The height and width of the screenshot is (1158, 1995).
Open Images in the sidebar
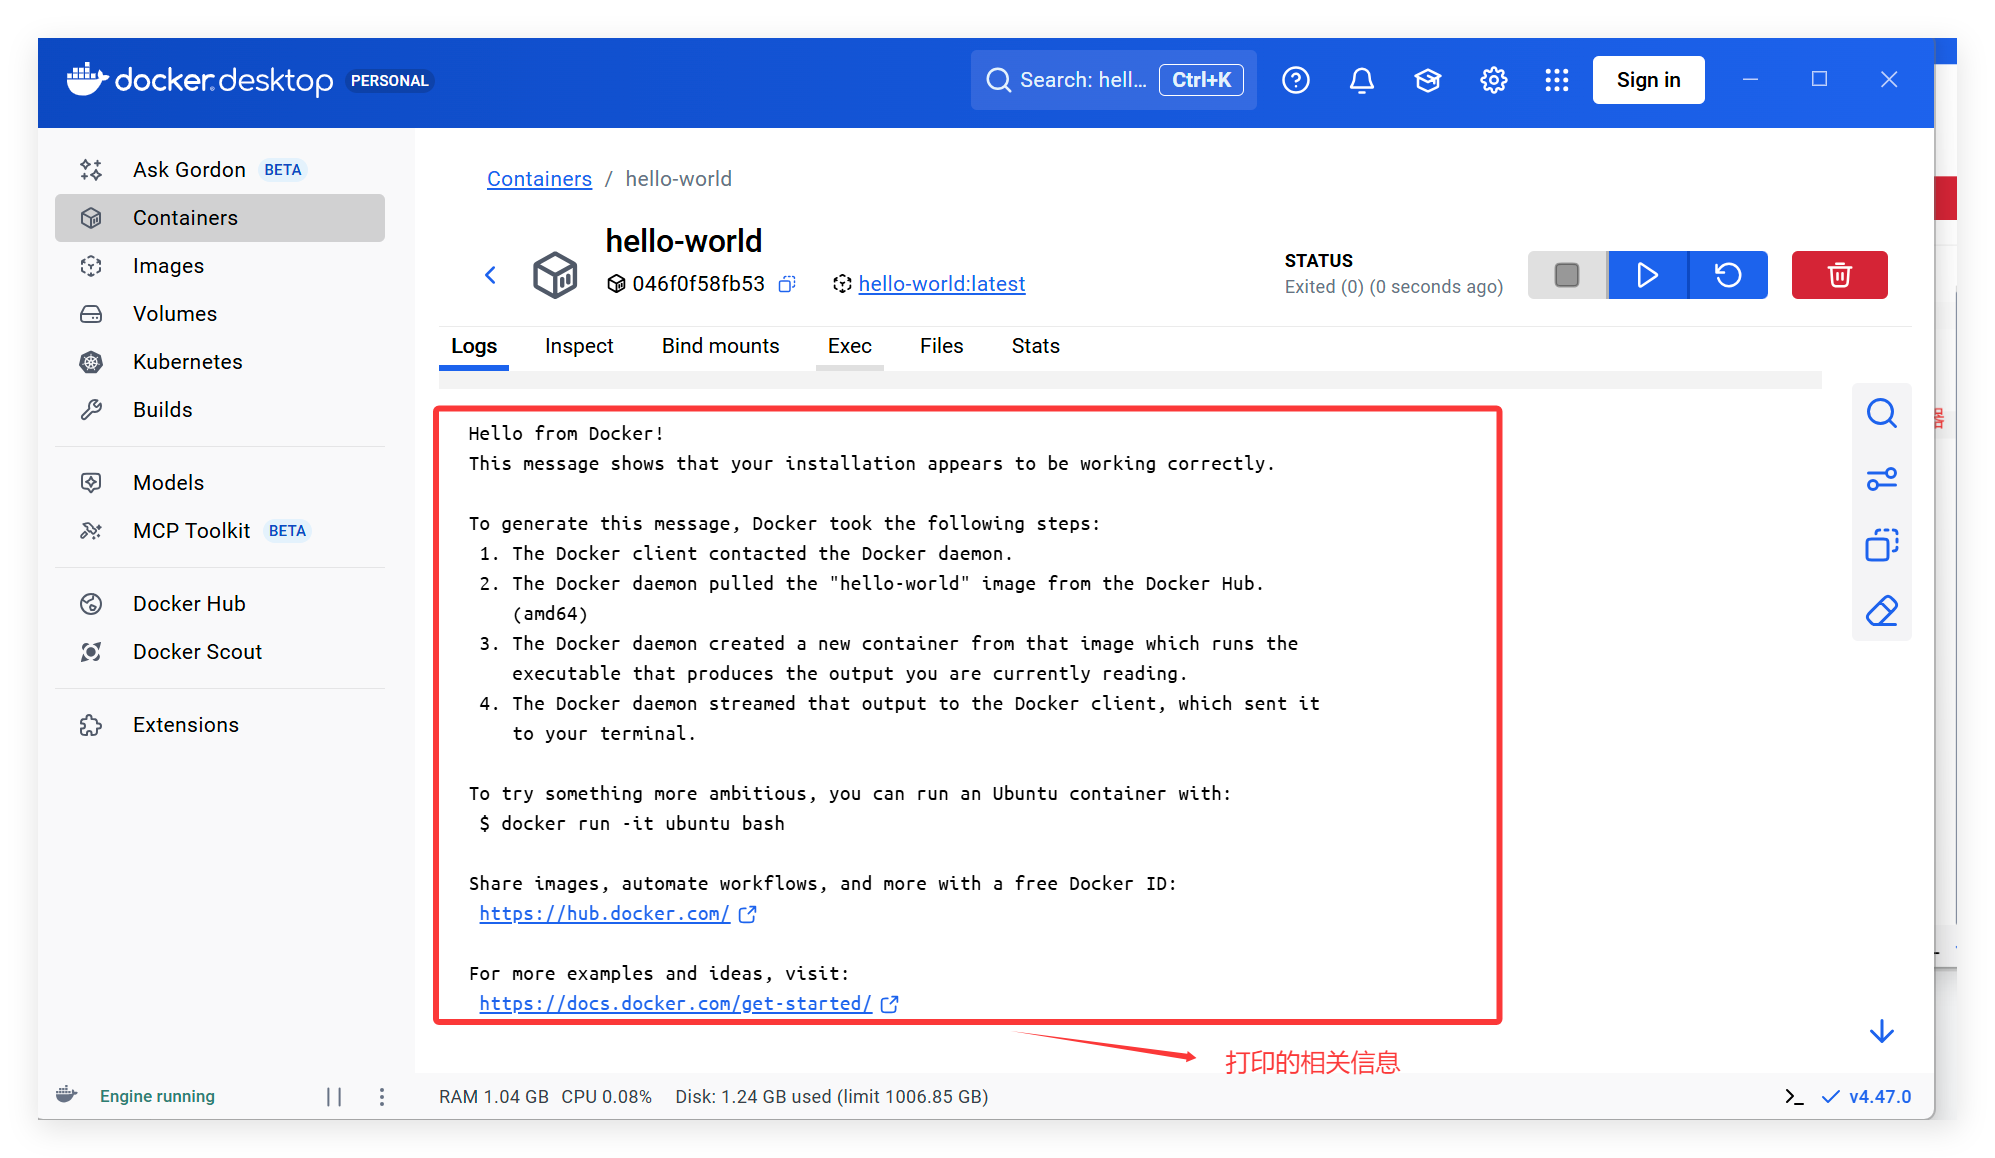tap(168, 266)
